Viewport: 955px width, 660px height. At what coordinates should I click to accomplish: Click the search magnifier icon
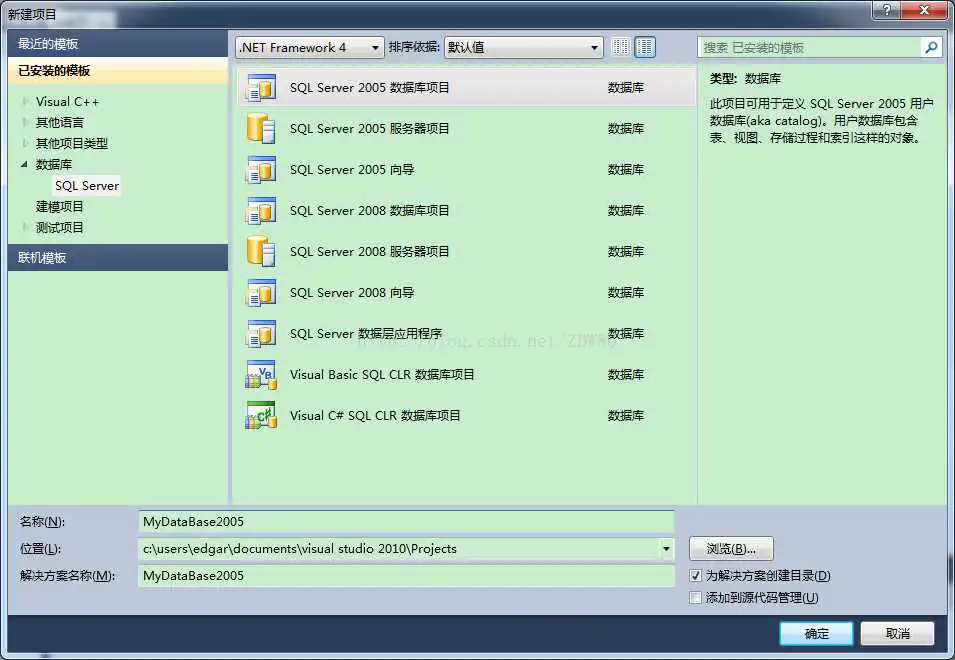click(931, 47)
